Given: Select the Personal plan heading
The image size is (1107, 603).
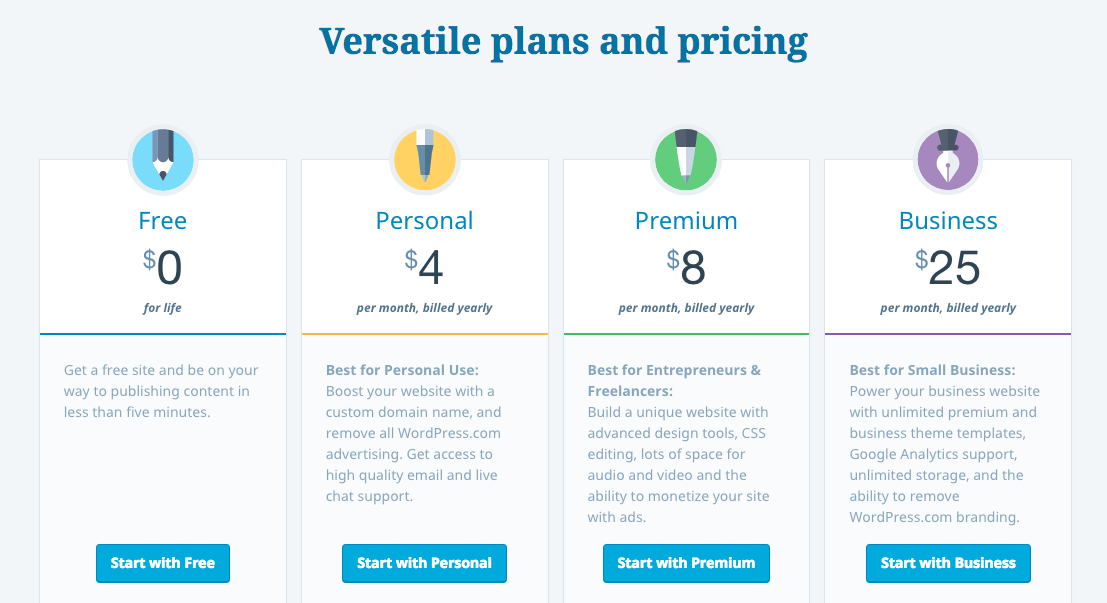Looking at the screenshot, I should pyautogui.click(x=424, y=221).
